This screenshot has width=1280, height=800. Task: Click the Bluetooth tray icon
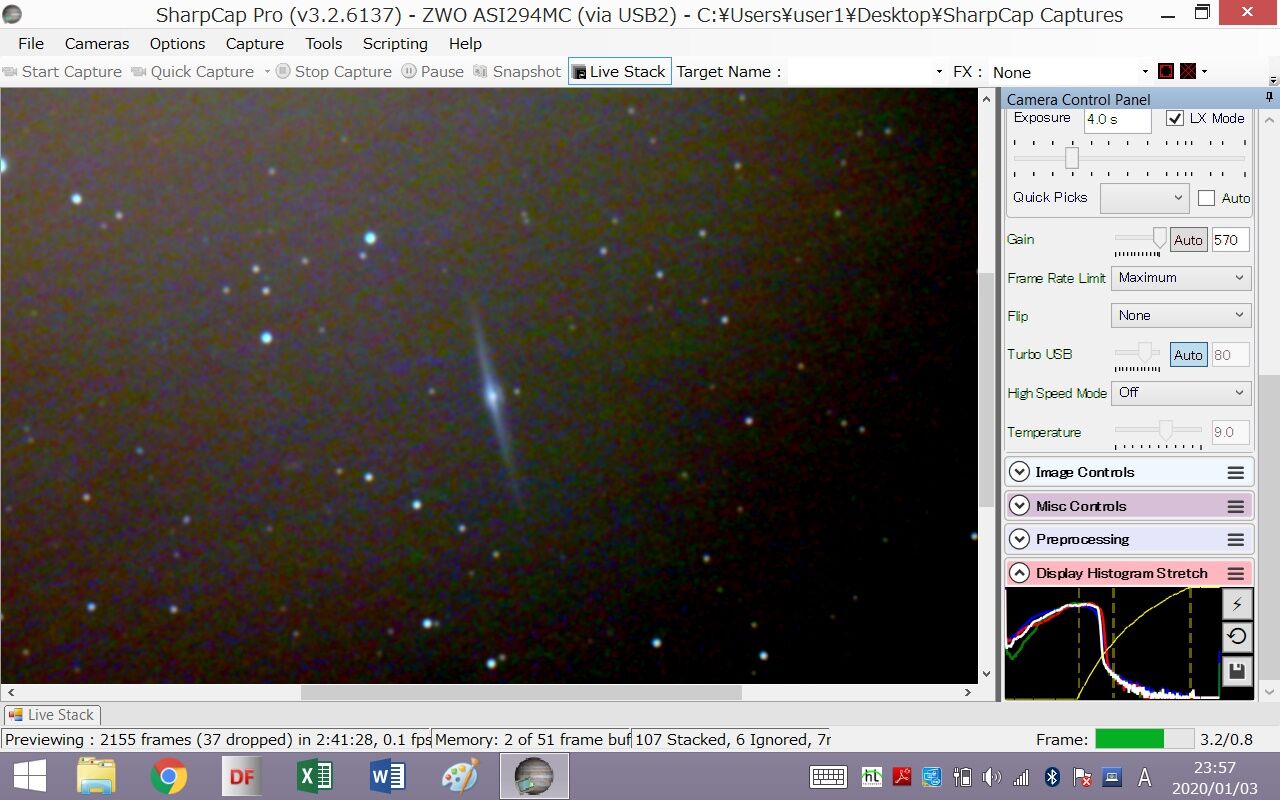[1052, 777]
